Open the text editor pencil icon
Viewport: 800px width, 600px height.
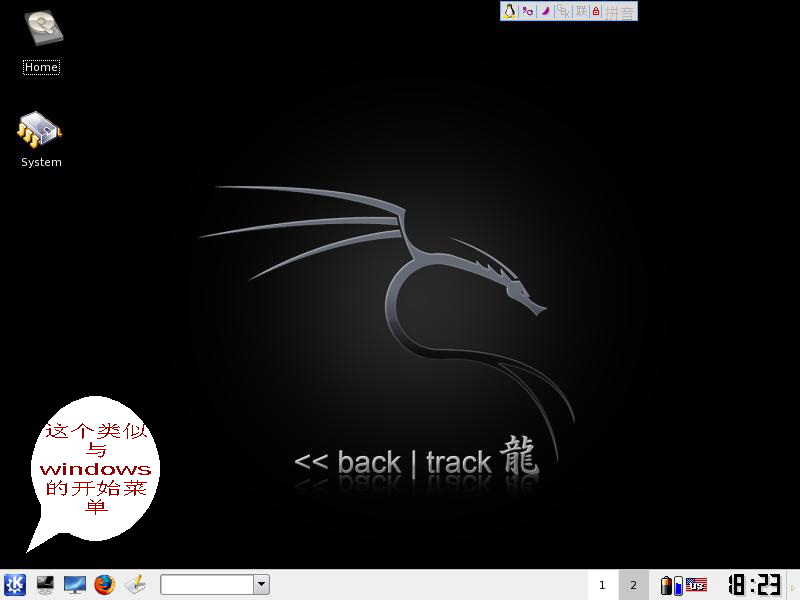click(135, 584)
